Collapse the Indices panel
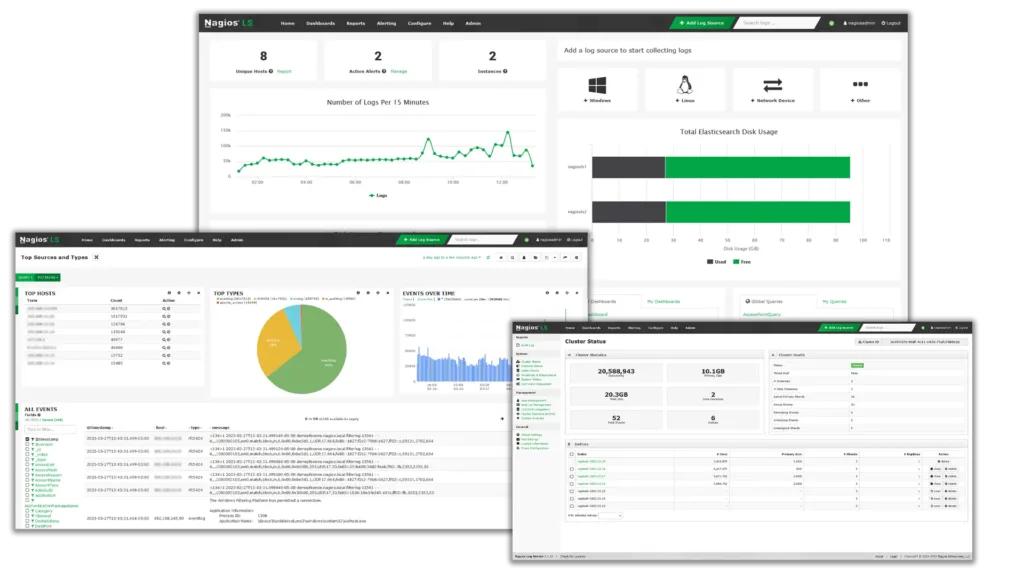Viewport: 1024px width, 576px height. coord(569,444)
